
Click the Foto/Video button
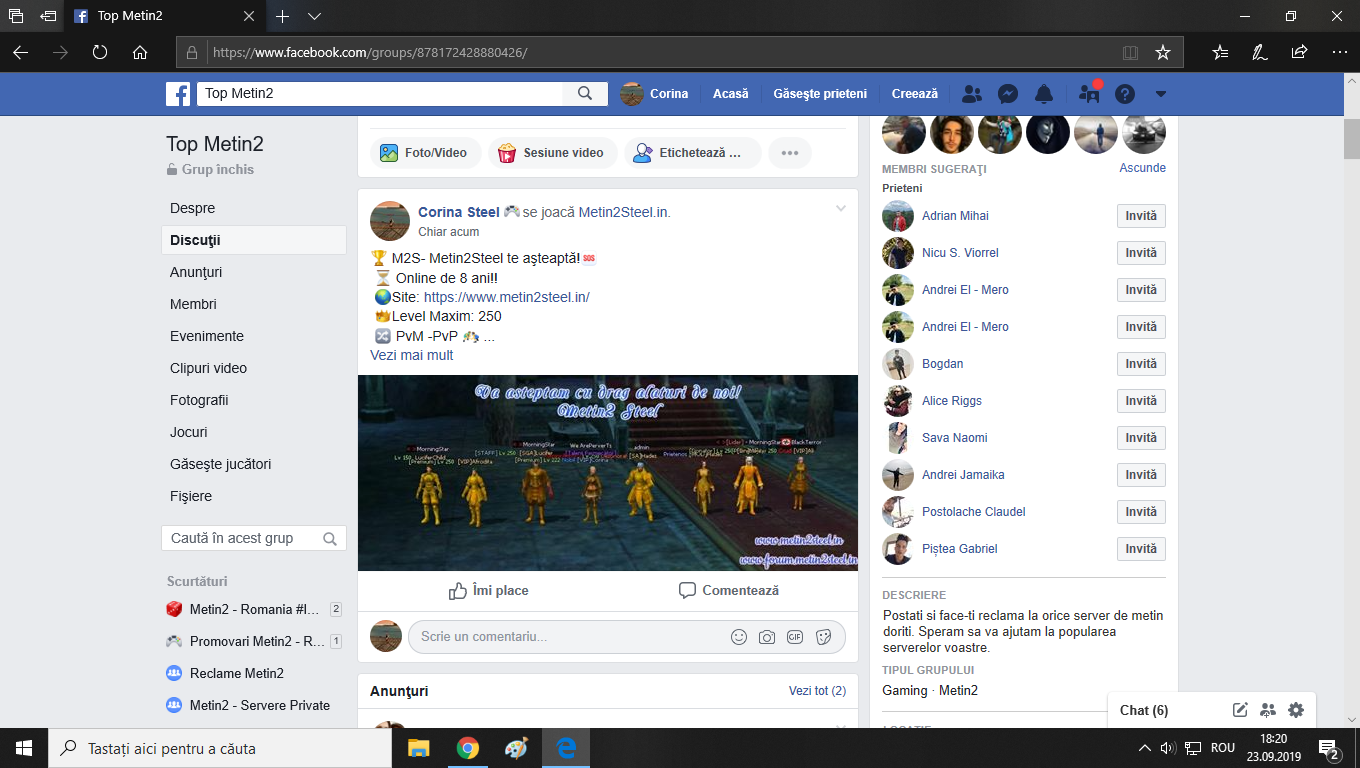click(426, 153)
